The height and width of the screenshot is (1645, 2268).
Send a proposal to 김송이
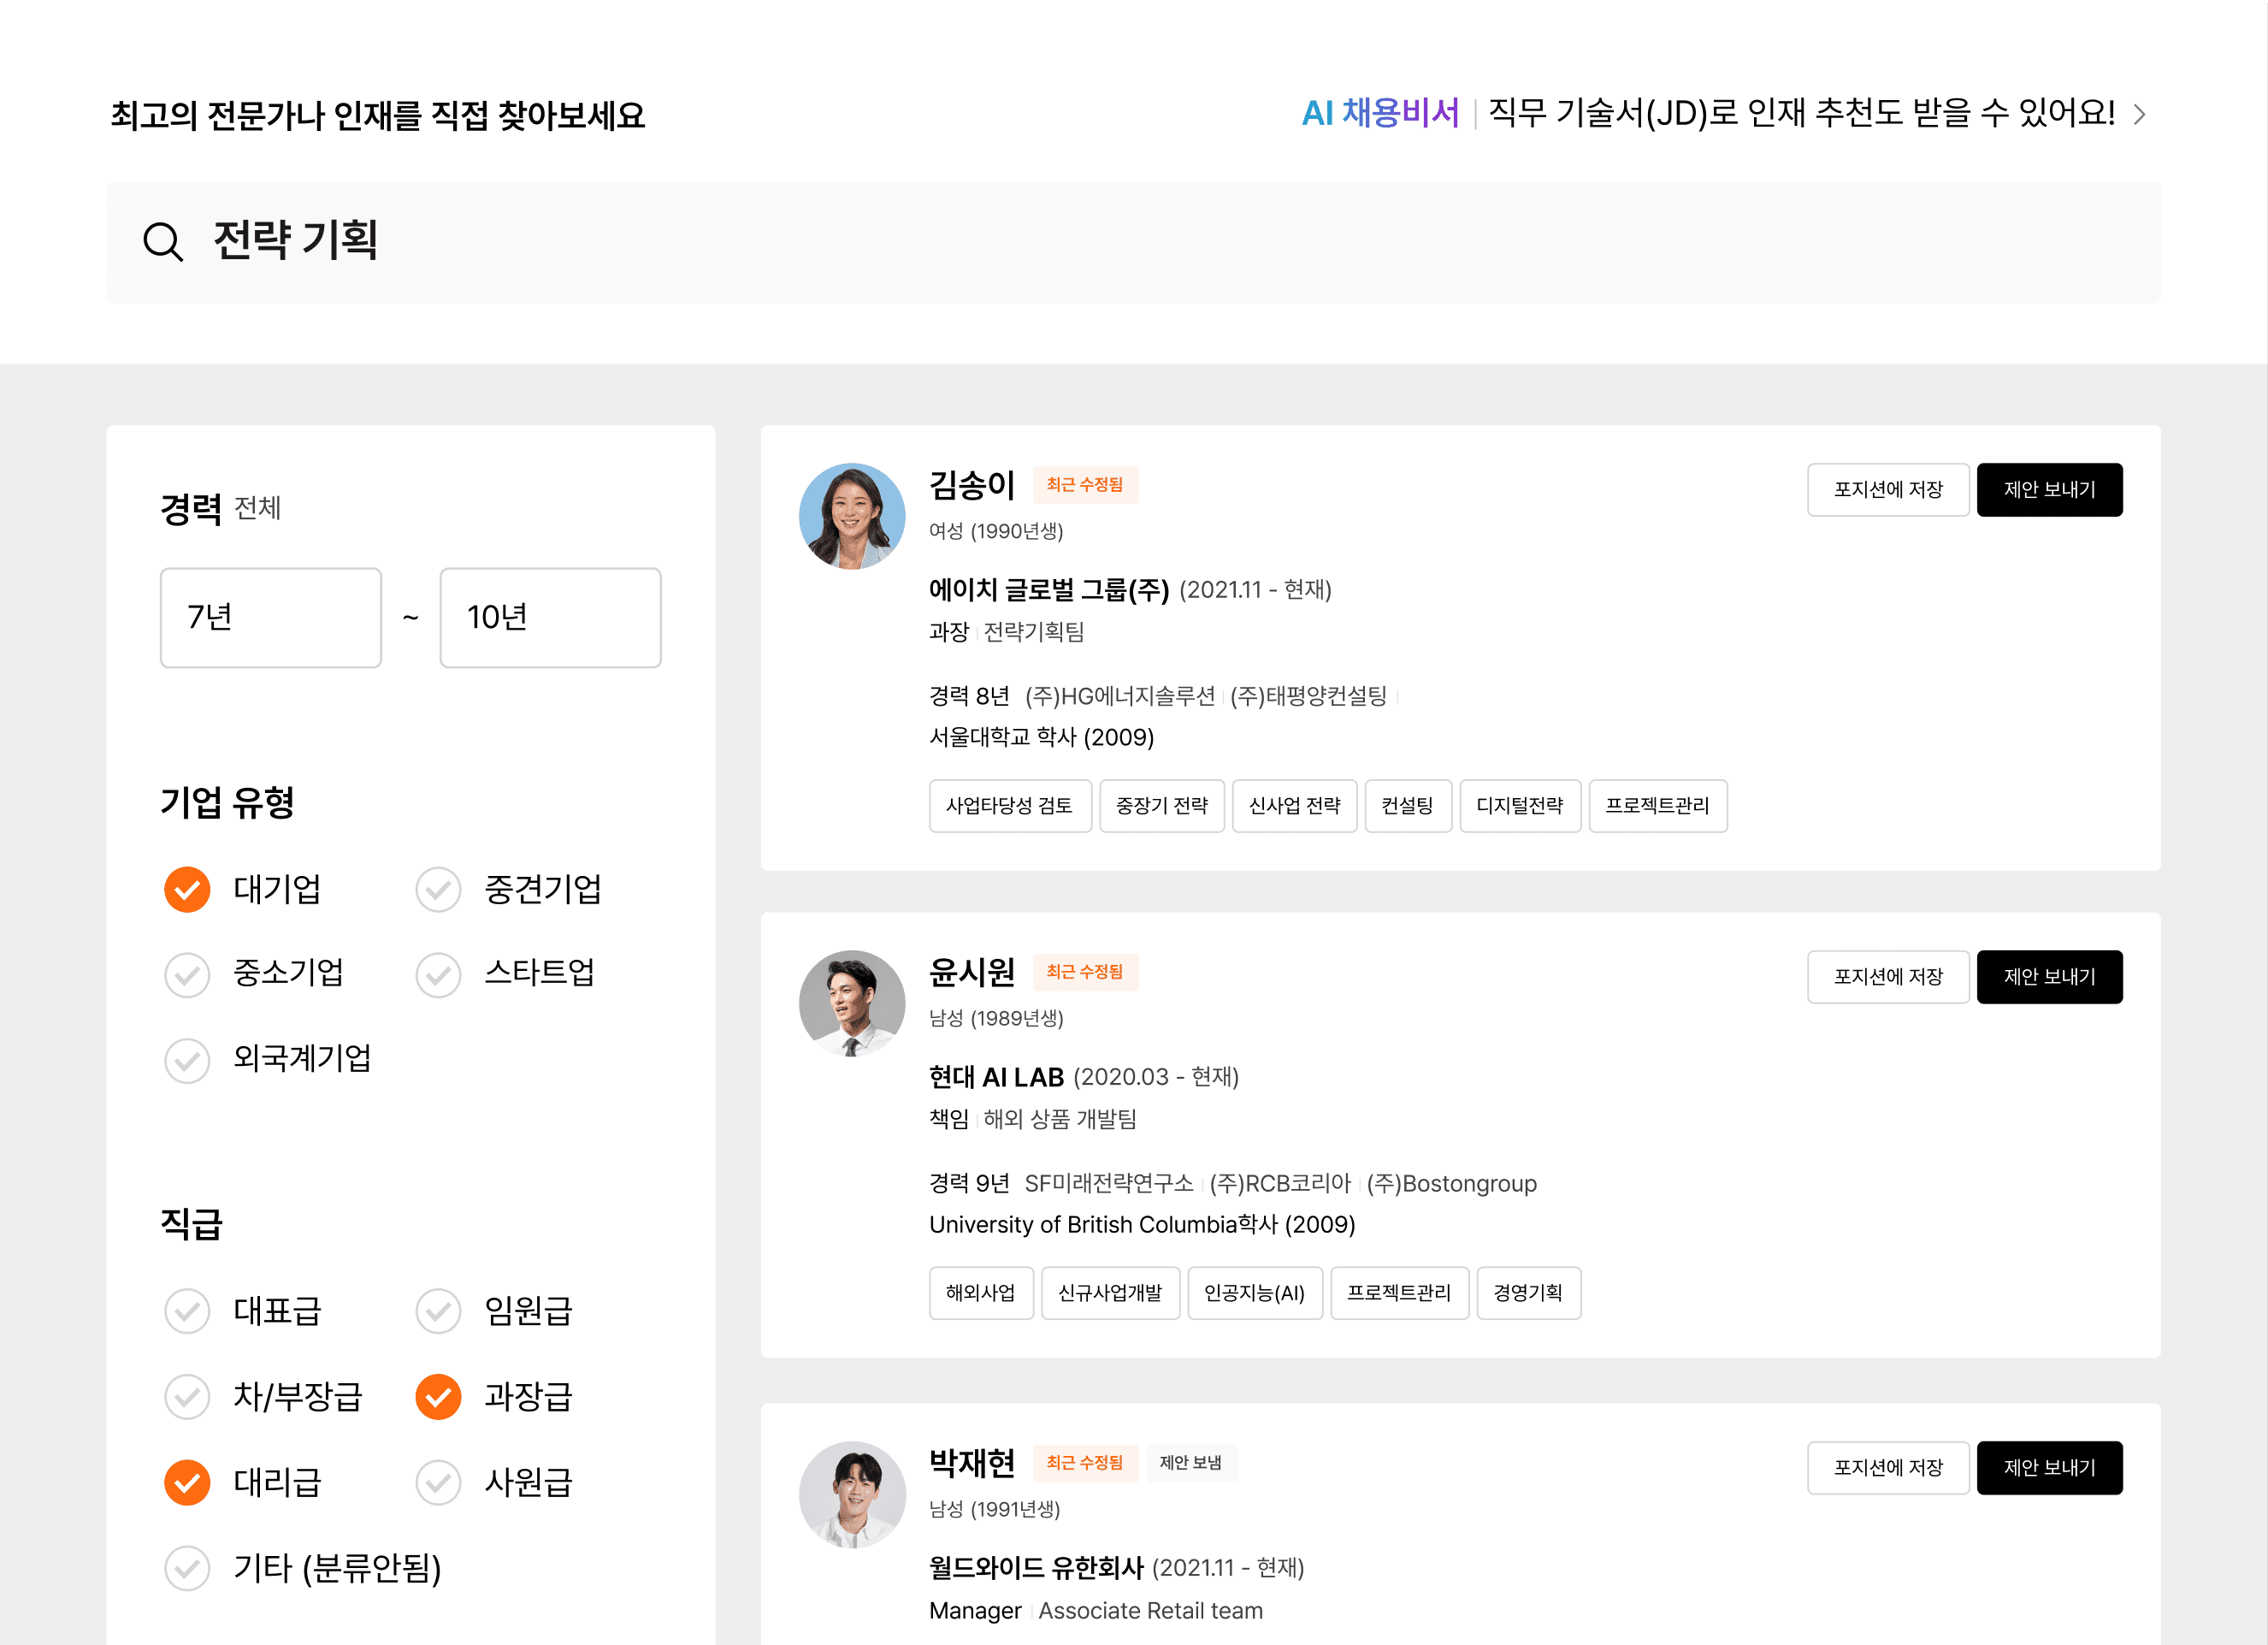2048,490
